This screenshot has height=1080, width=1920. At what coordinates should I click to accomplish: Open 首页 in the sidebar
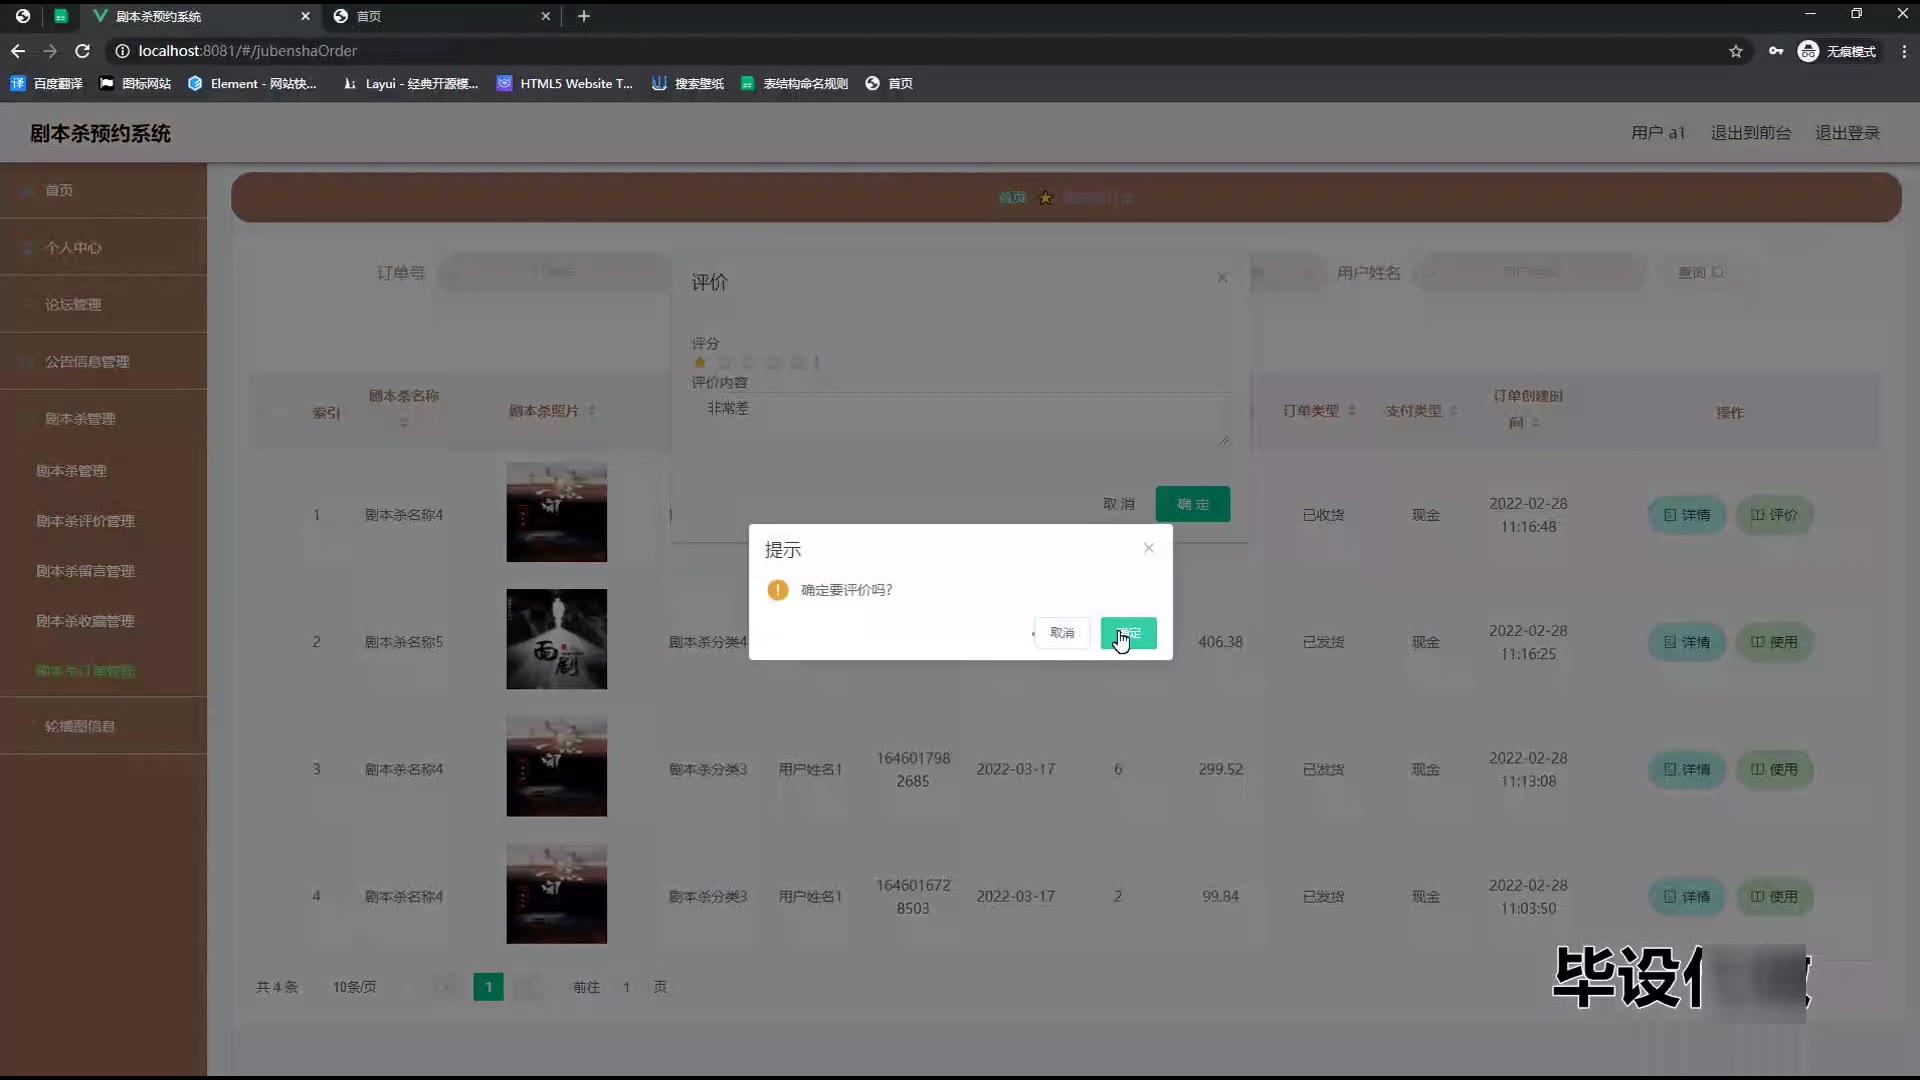click(x=103, y=190)
